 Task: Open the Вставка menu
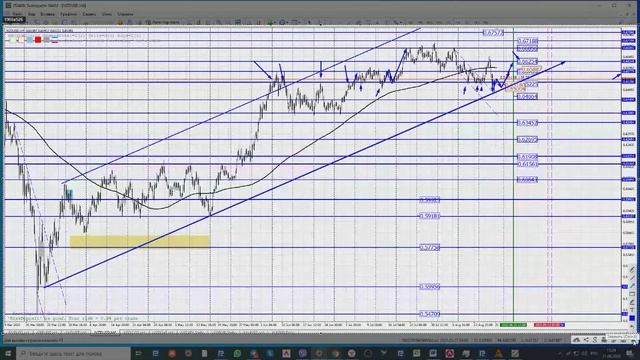point(47,14)
